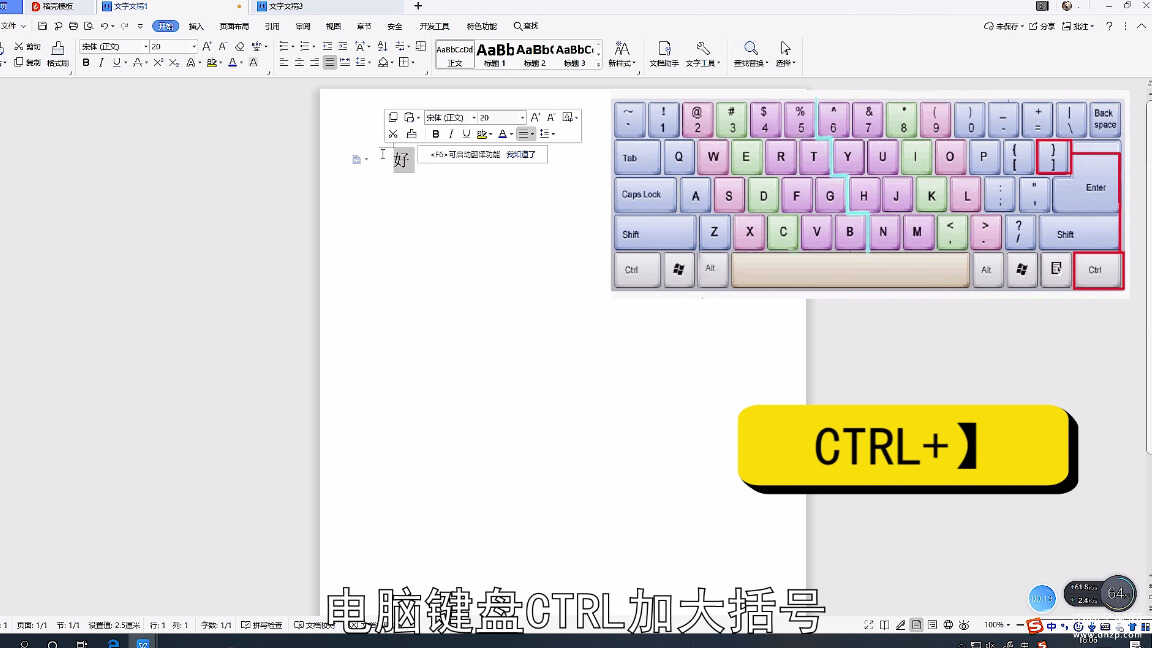
Task: Open the Text Tools wrench icon
Action: point(703,49)
